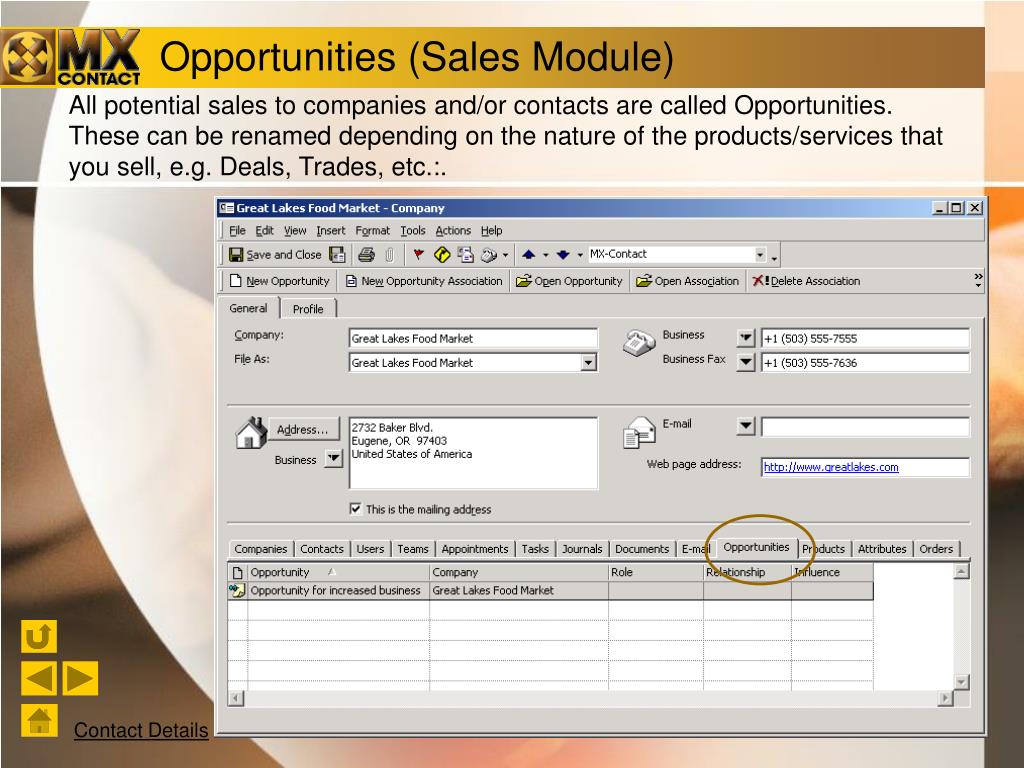
Task: Click the e-mail envelope document icon
Action: [639, 432]
